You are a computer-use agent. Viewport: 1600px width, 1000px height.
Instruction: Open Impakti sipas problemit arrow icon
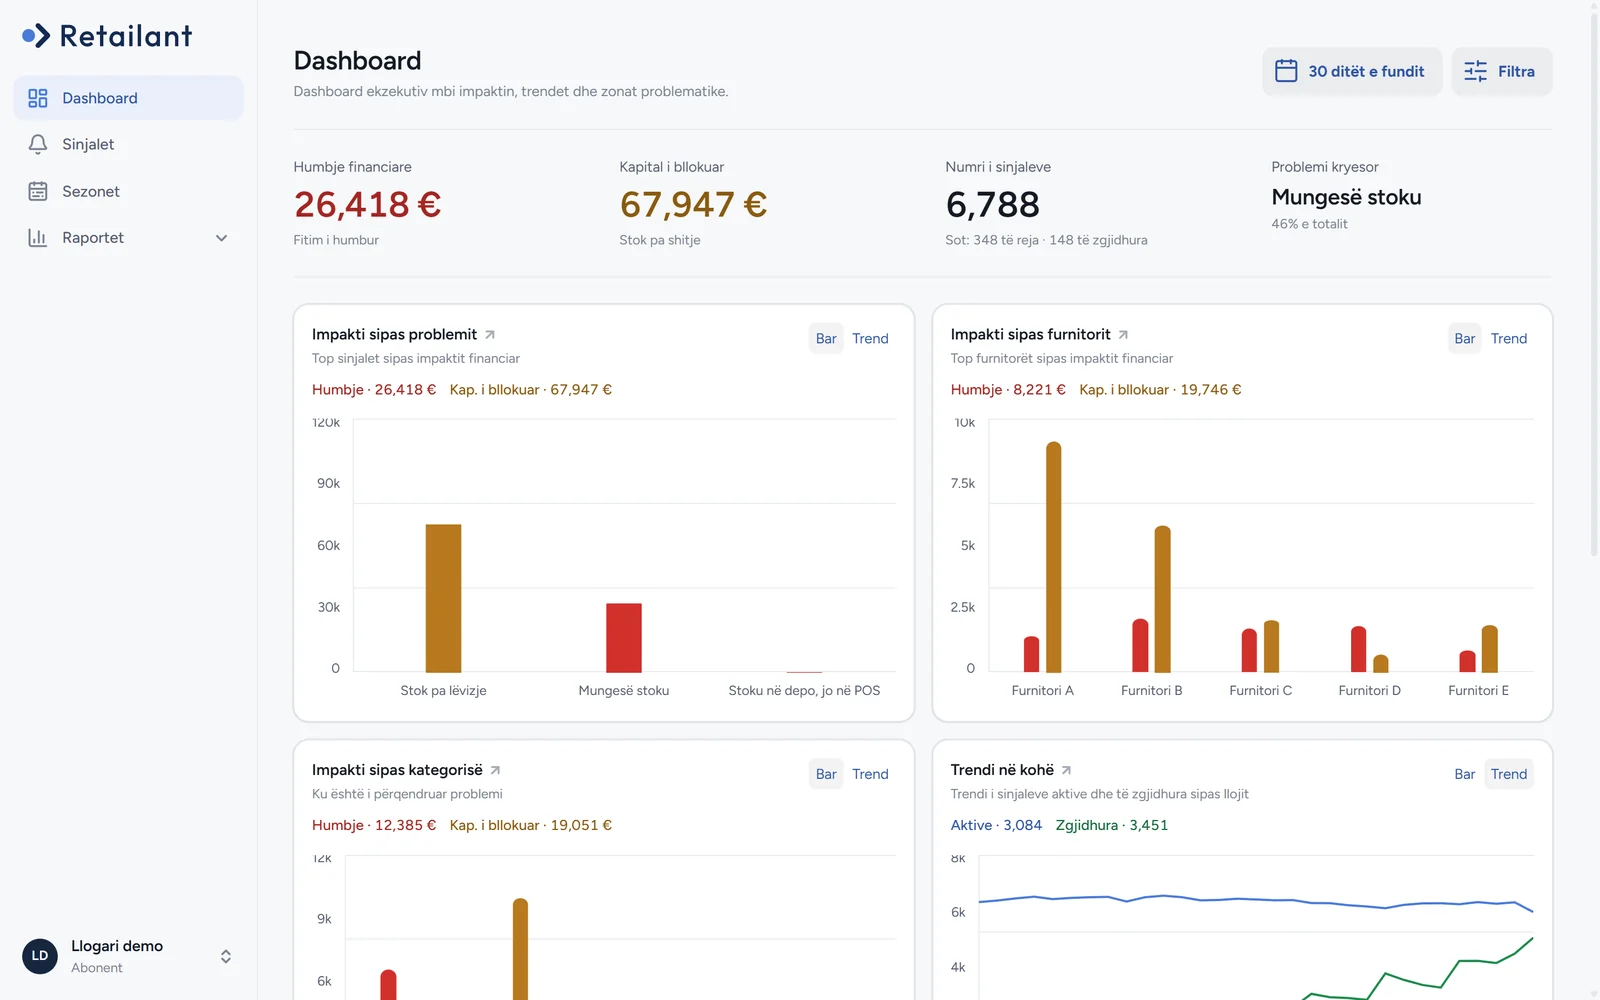[490, 335]
